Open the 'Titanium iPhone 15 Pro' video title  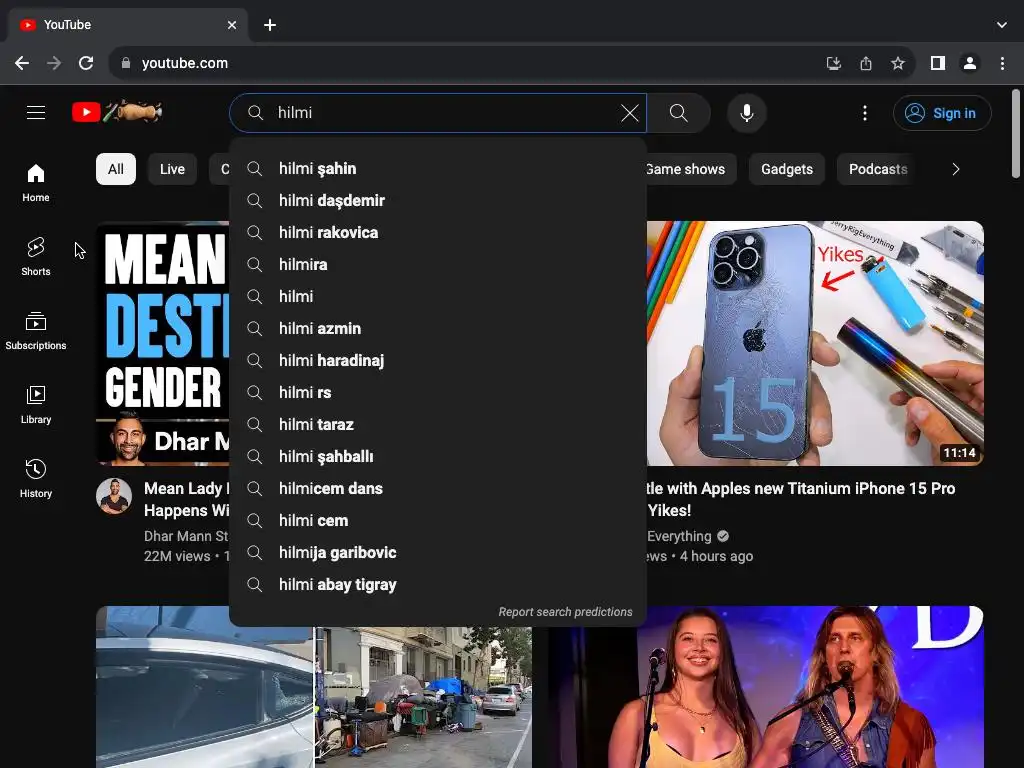(x=801, y=499)
